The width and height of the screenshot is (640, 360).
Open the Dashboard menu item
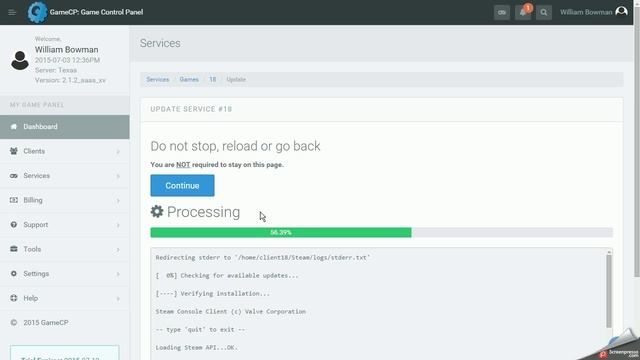pos(64,127)
